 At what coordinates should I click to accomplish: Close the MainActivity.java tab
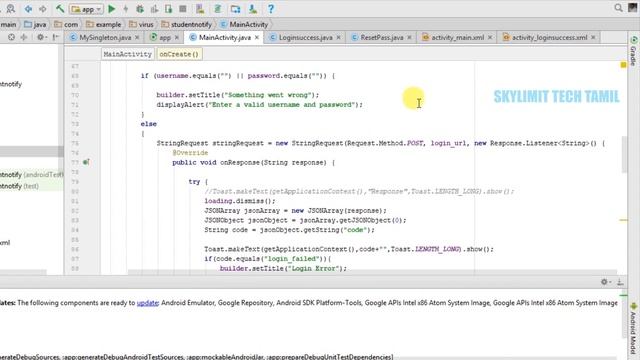pos(257,38)
